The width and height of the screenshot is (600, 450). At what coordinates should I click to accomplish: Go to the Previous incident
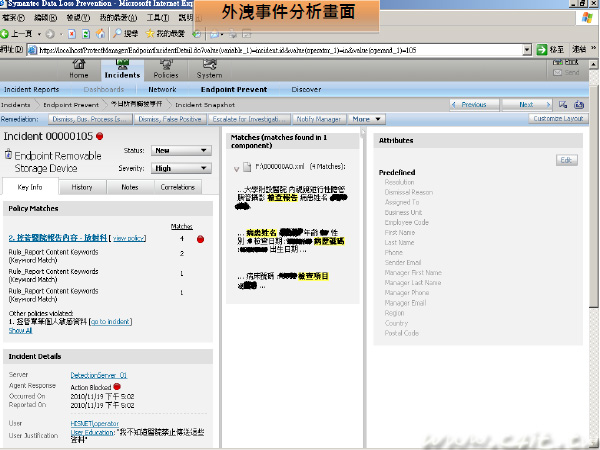(474, 104)
